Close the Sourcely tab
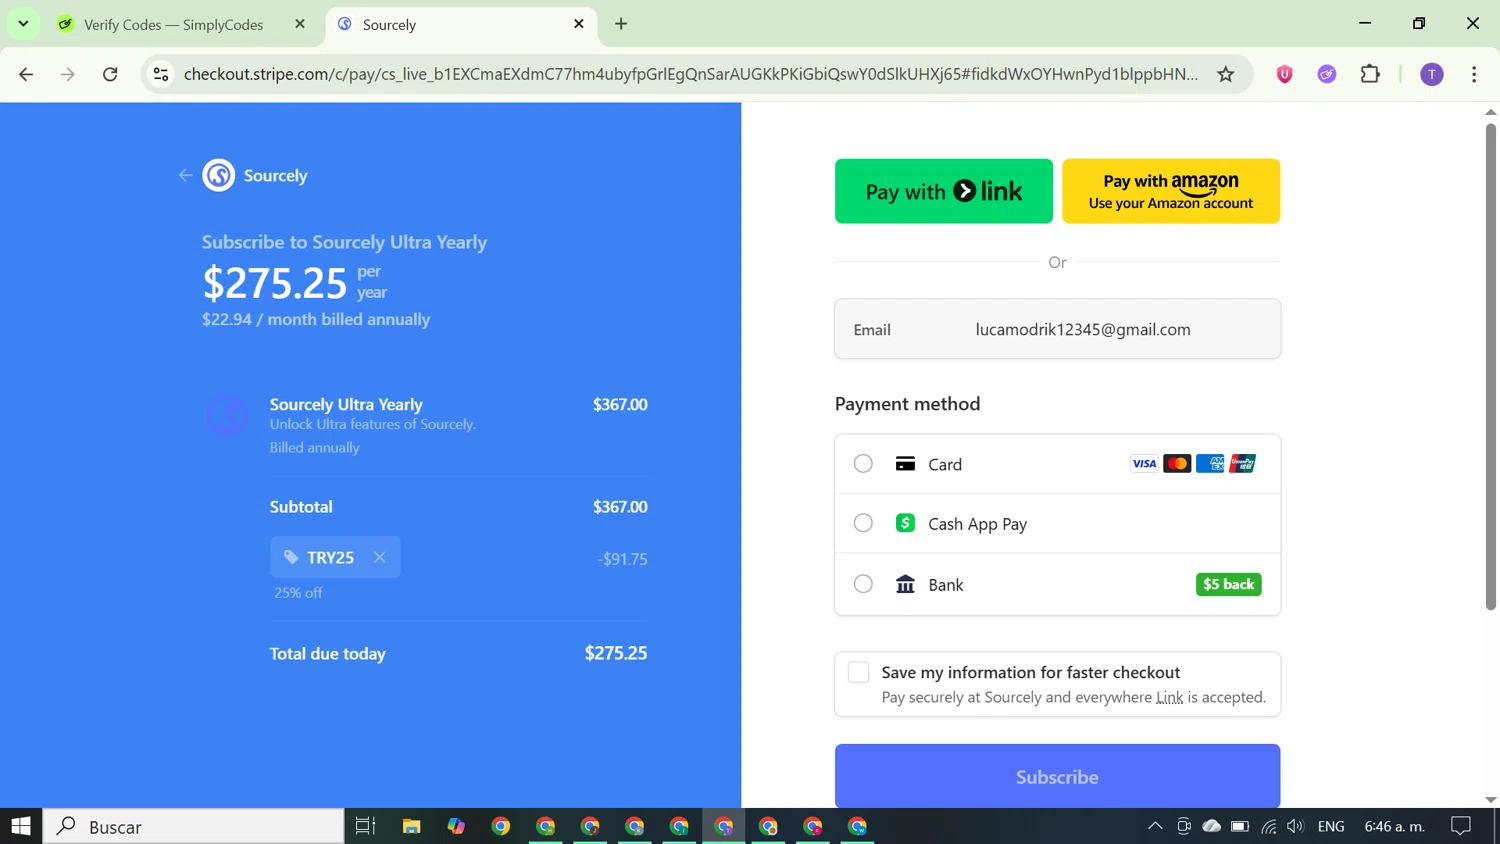1500x844 pixels. coord(579,24)
